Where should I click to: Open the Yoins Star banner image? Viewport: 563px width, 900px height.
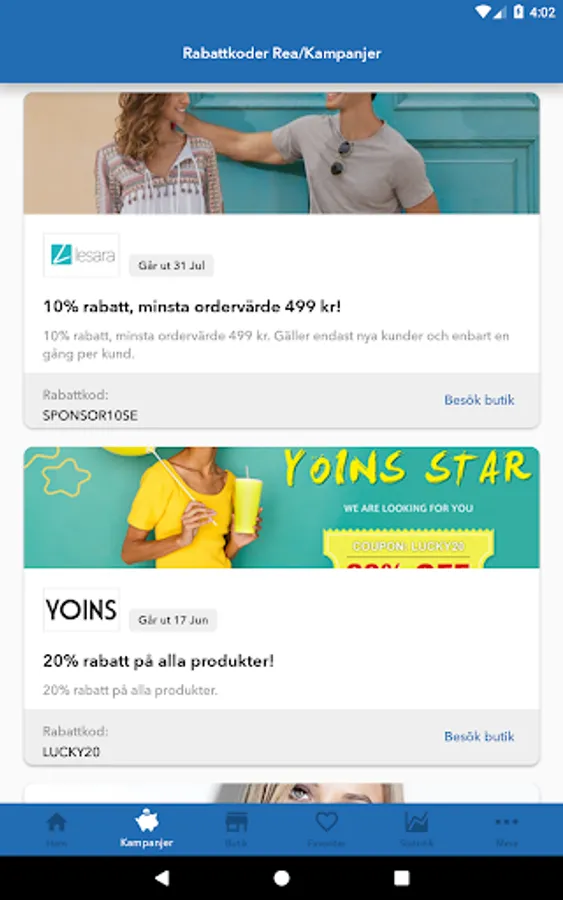[x=281, y=507]
